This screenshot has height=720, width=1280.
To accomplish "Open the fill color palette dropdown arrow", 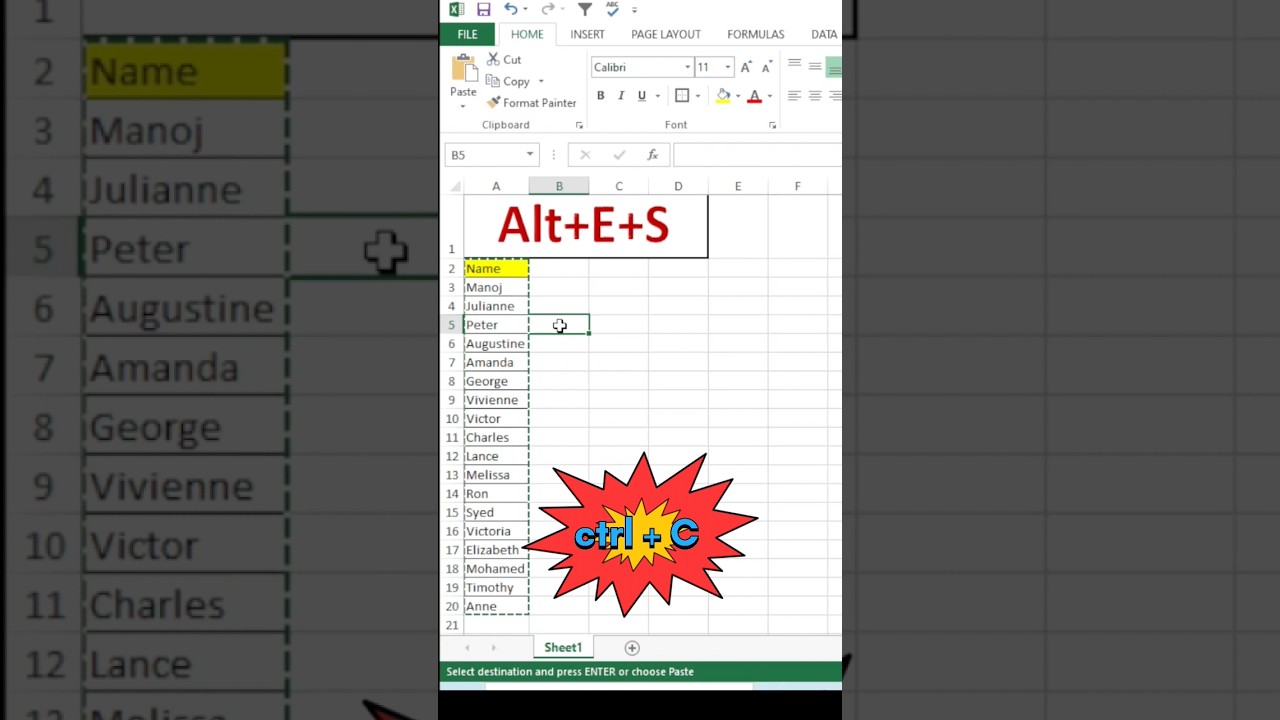I will tap(738, 96).
